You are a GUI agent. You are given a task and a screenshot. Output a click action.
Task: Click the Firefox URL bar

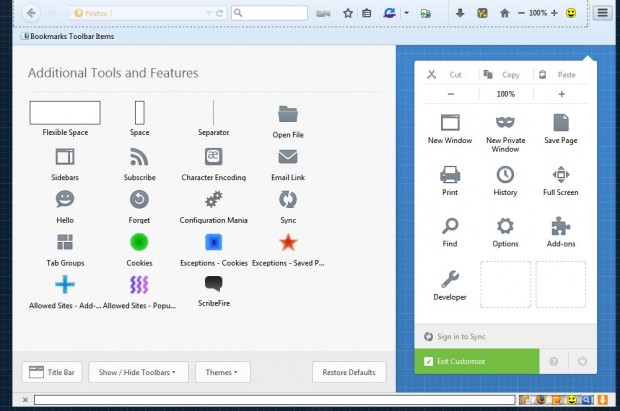click(148, 13)
